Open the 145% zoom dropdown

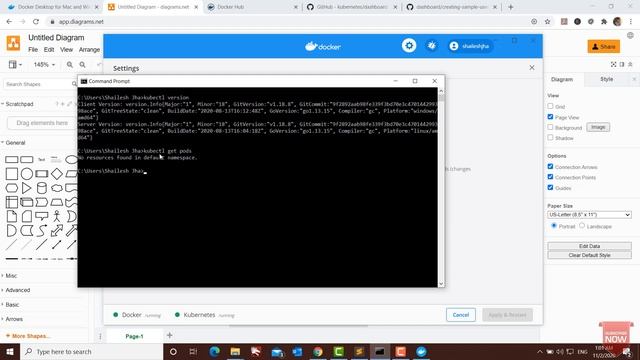point(44,64)
